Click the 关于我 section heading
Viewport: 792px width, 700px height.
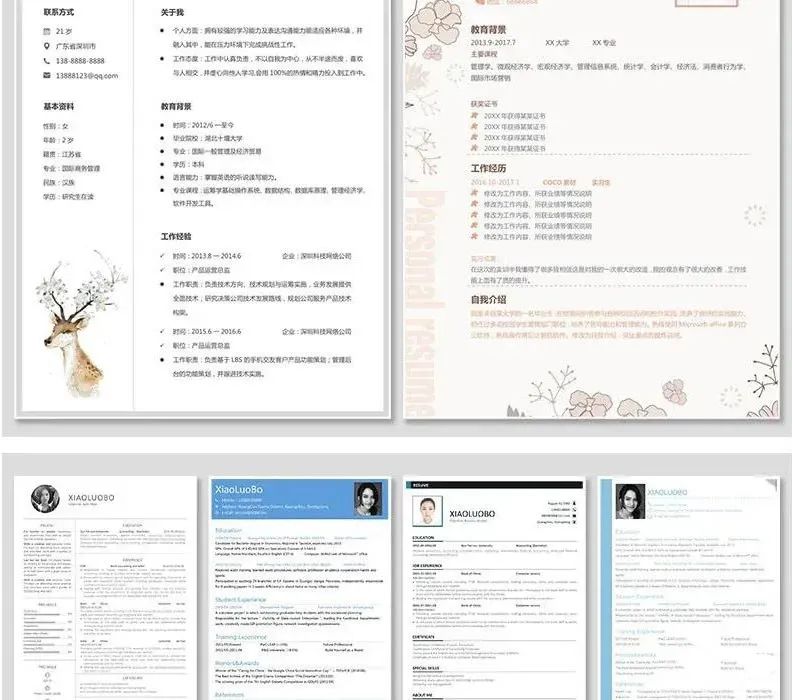pyautogui.click(x=172, y=13)
